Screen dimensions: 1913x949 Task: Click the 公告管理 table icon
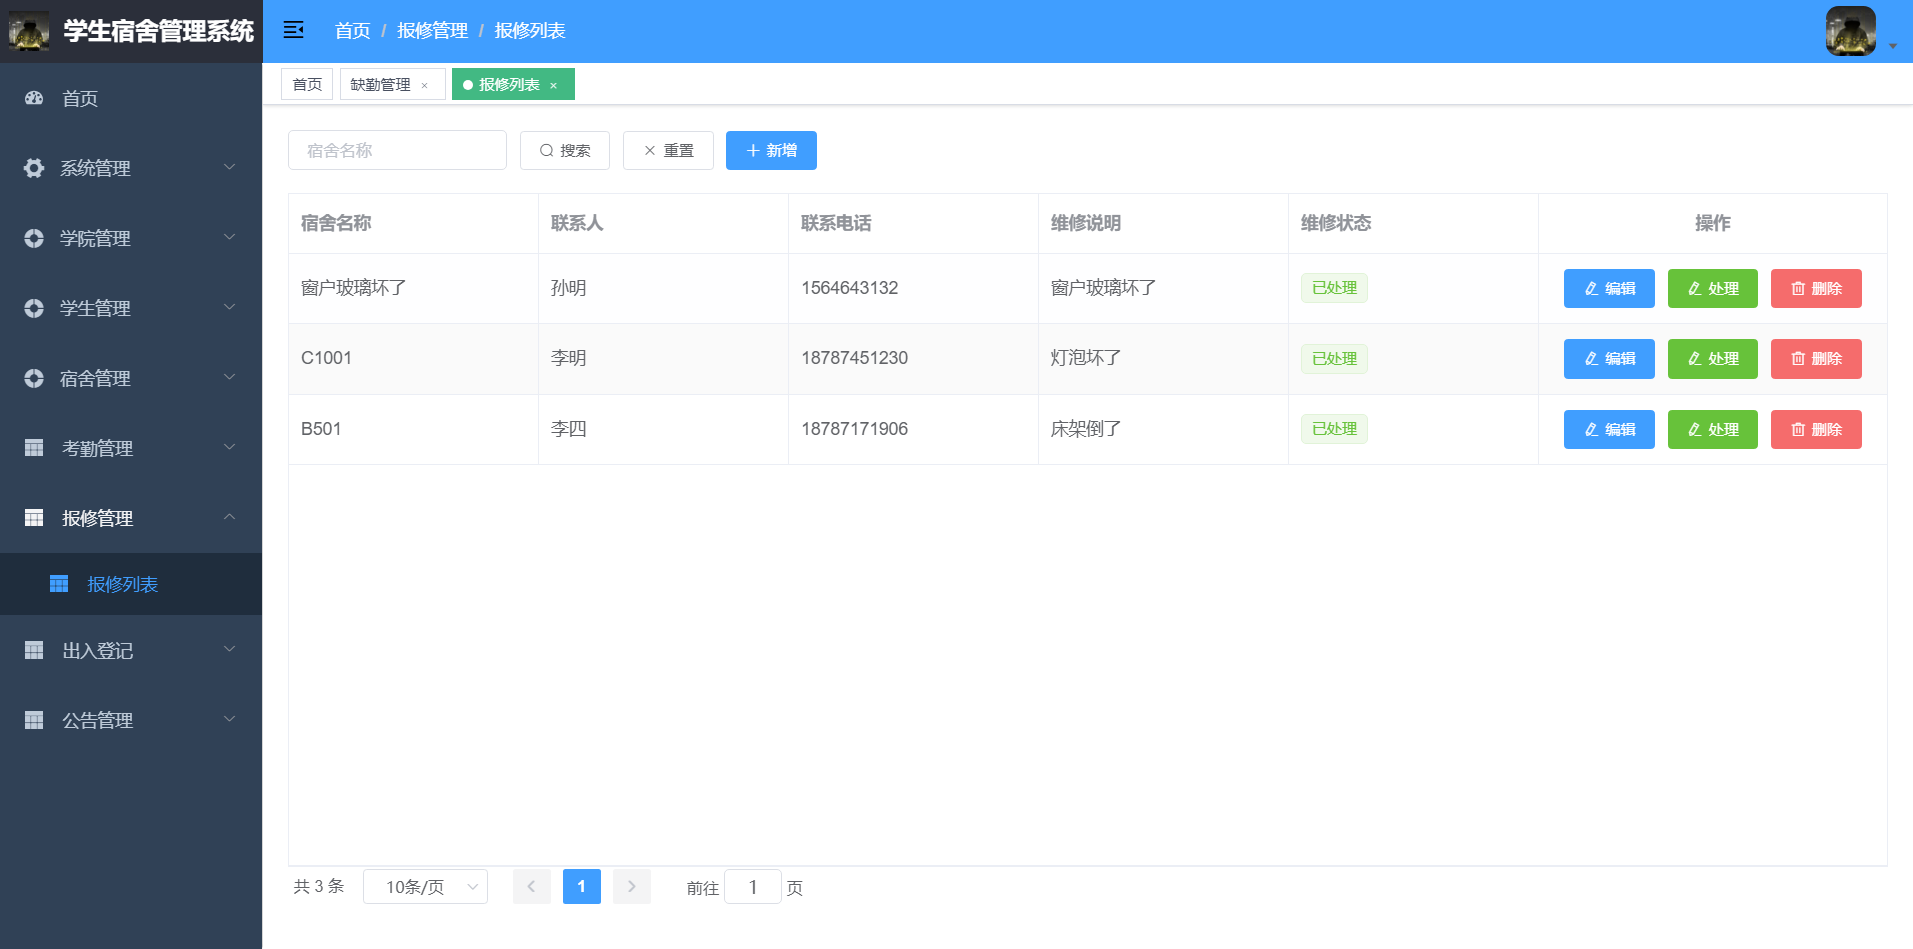click(x=34, y=720)
